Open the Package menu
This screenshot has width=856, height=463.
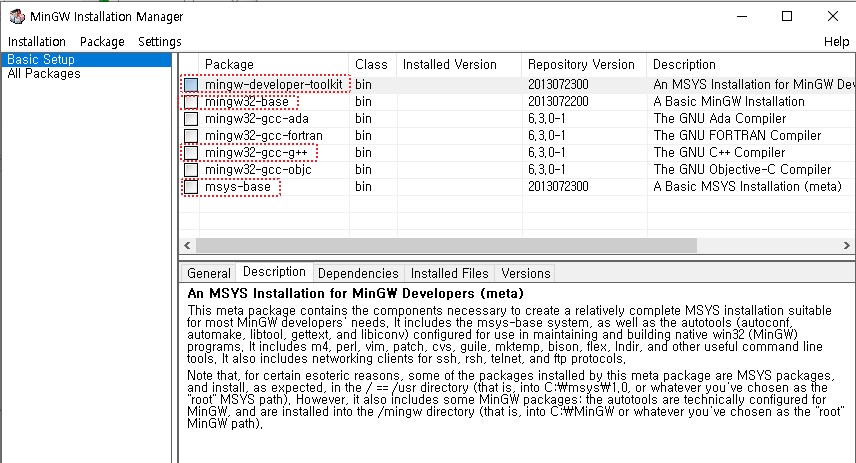tap(102, 41)
